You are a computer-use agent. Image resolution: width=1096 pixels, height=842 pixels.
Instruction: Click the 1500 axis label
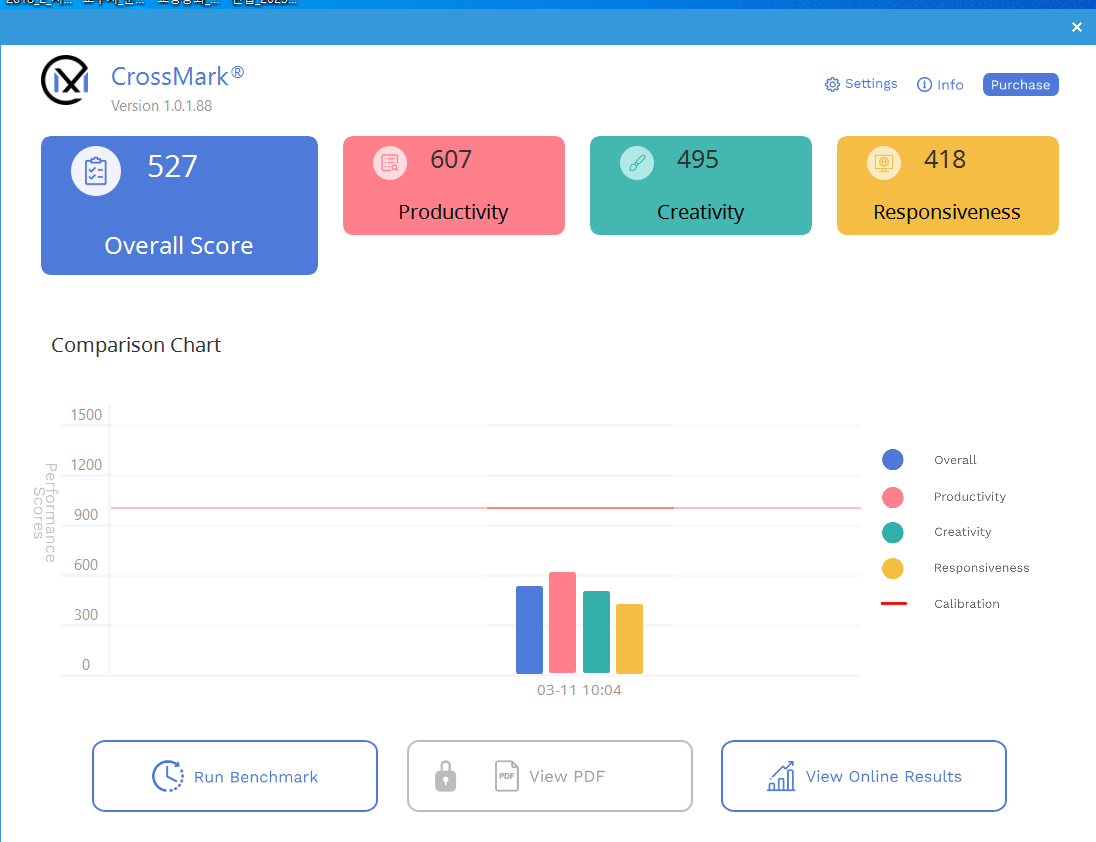(86, 414)
